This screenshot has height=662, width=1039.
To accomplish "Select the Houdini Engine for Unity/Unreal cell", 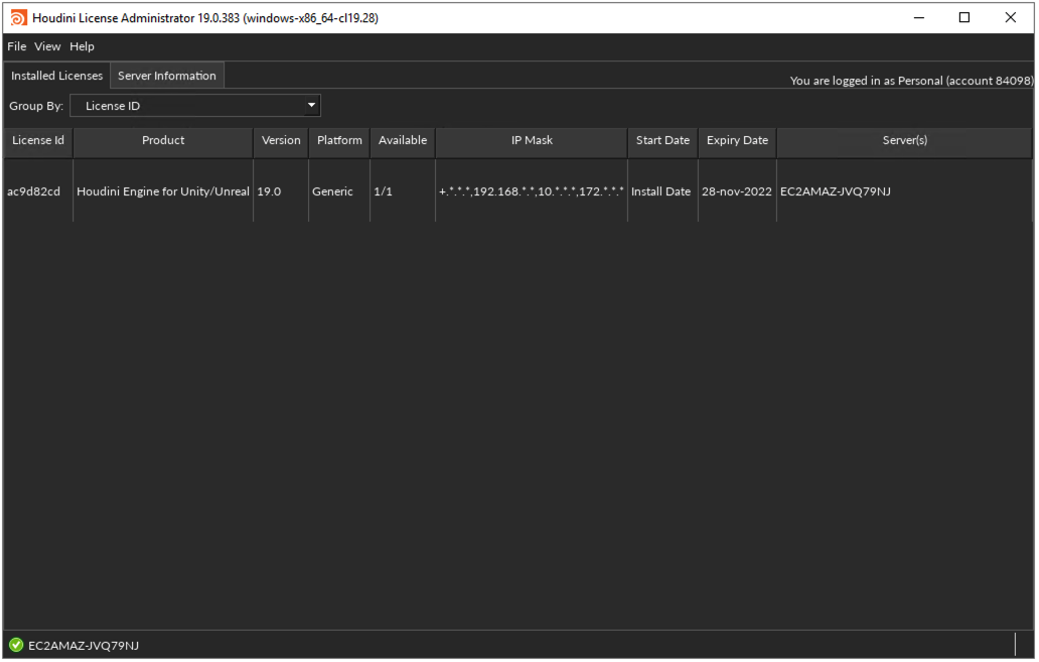I will point(163,192).
